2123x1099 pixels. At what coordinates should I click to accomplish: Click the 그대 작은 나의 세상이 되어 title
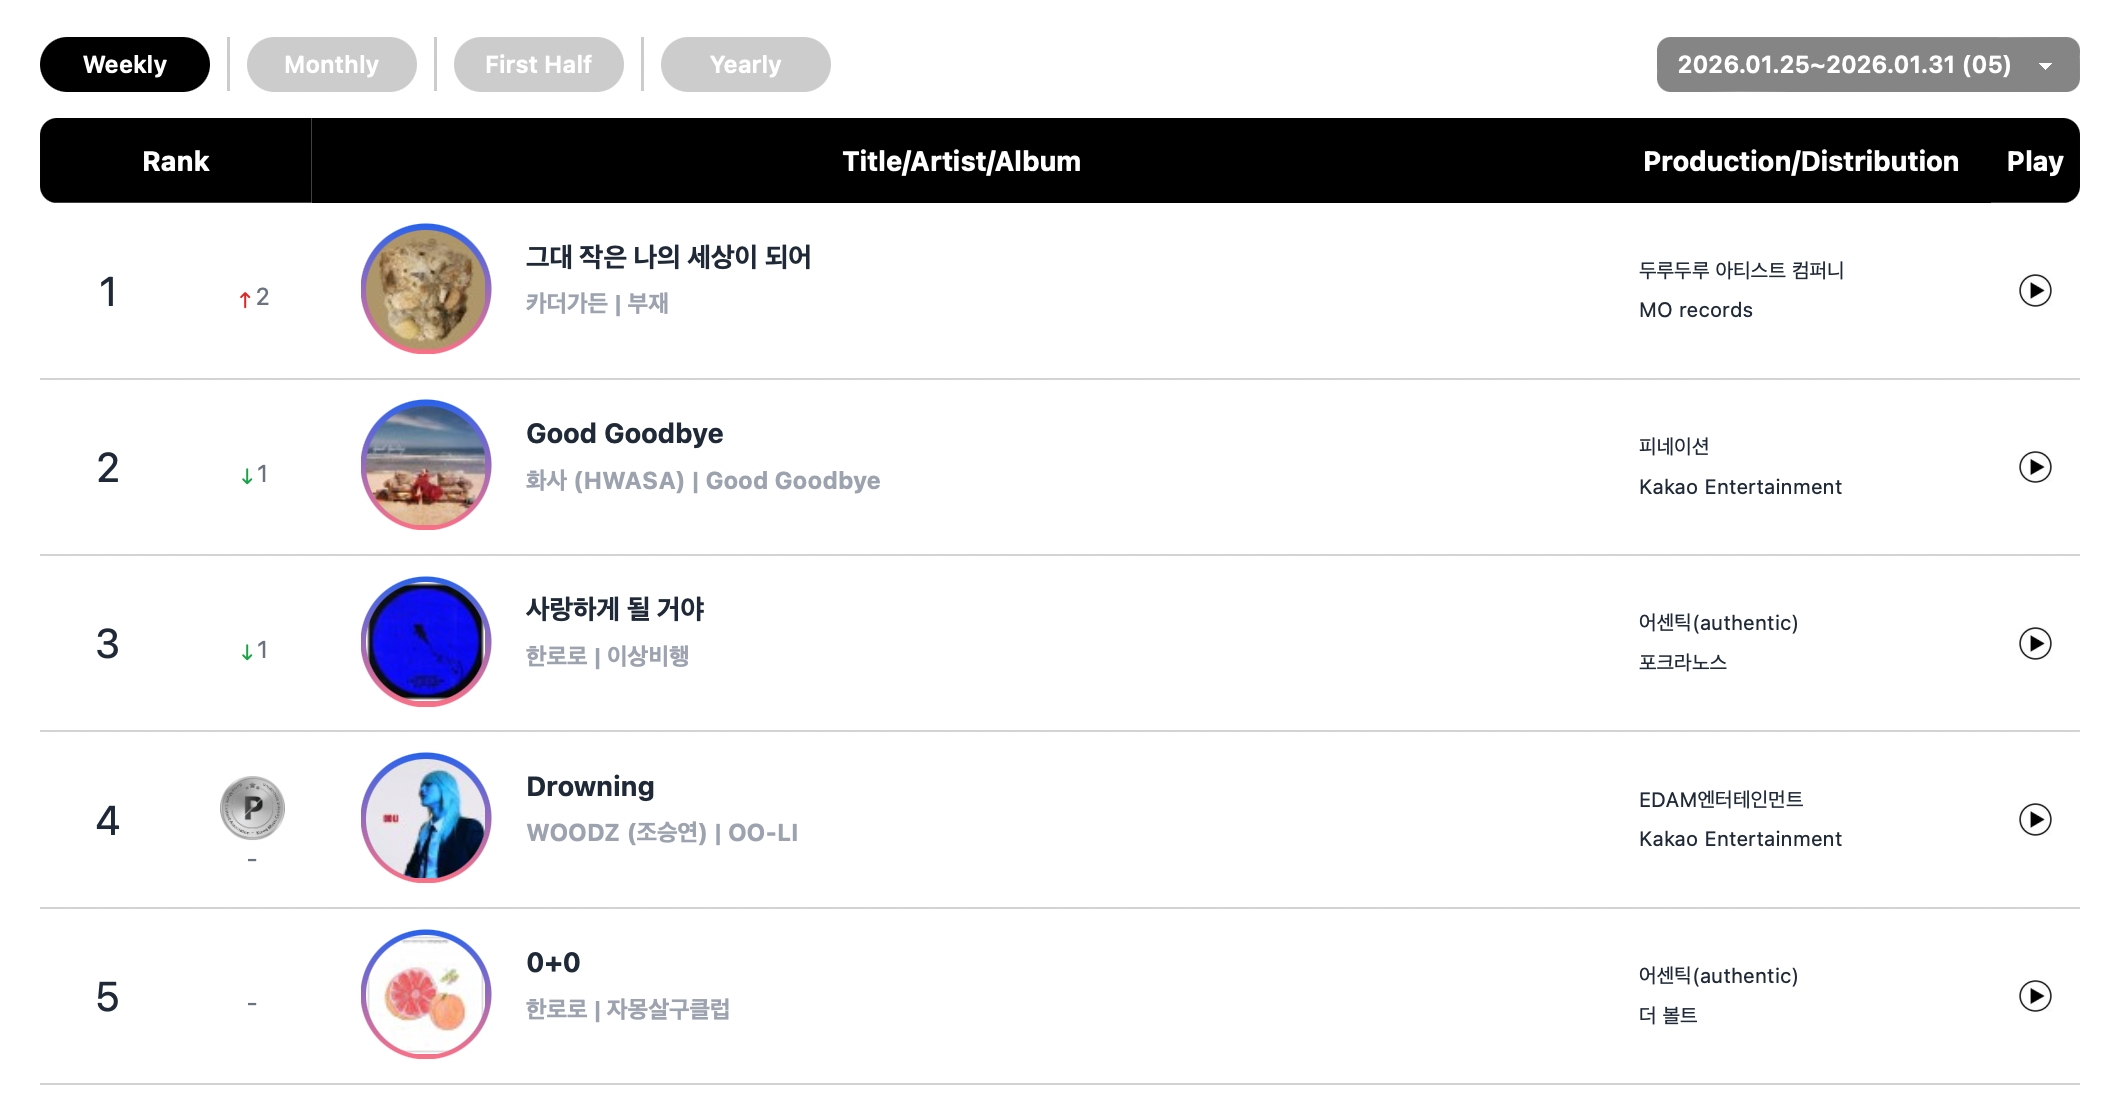click(x=668, y=257)
